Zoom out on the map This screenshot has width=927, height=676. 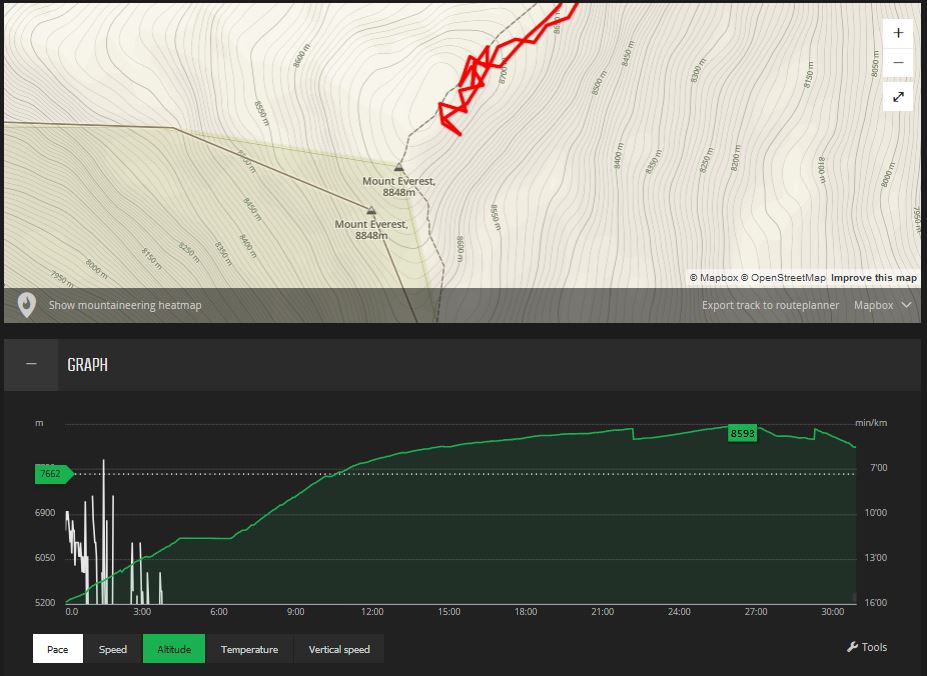coord(898,63)
